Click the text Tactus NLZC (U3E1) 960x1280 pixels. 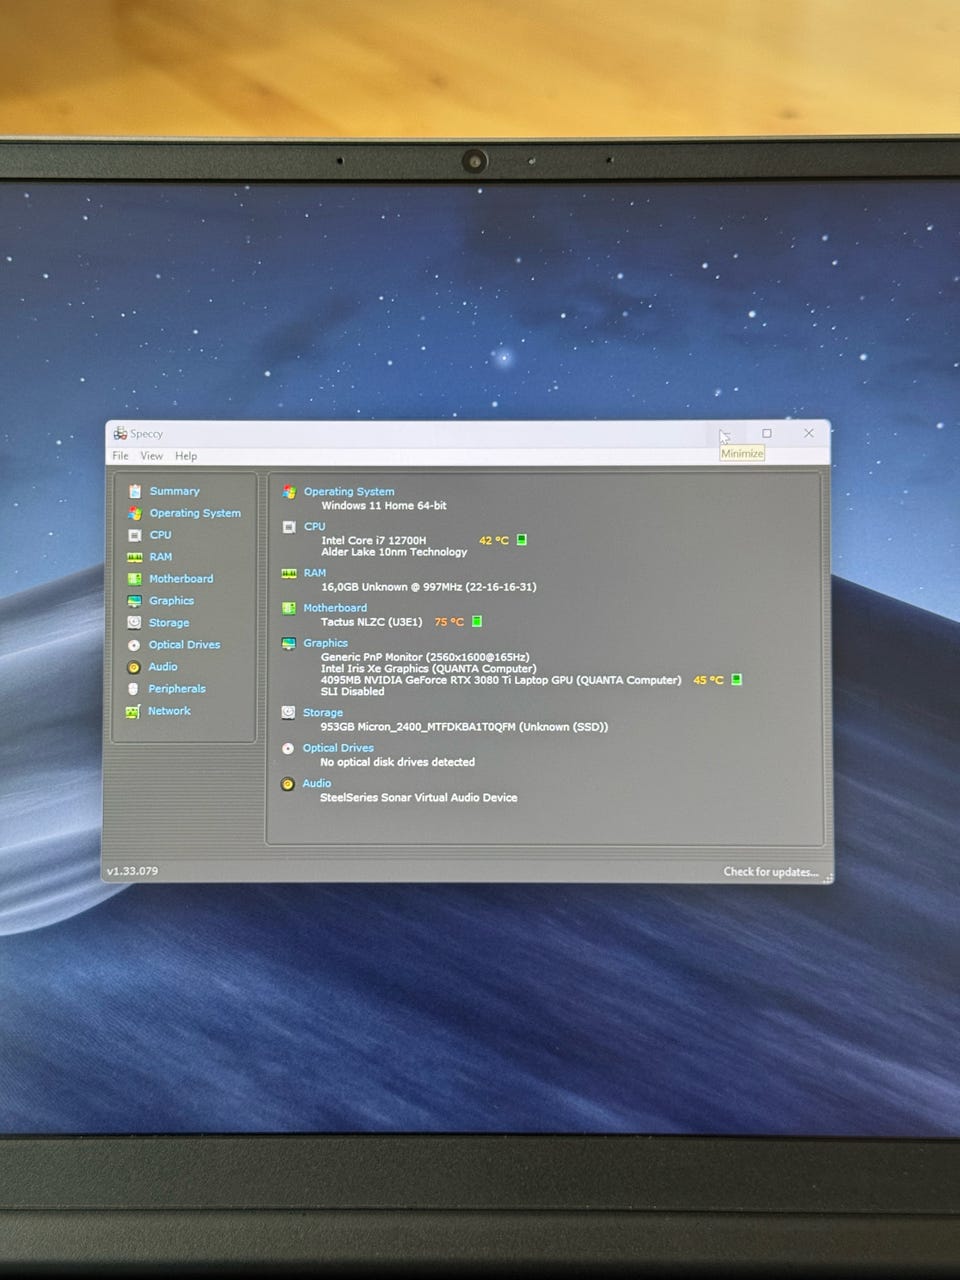coord(371,622)
